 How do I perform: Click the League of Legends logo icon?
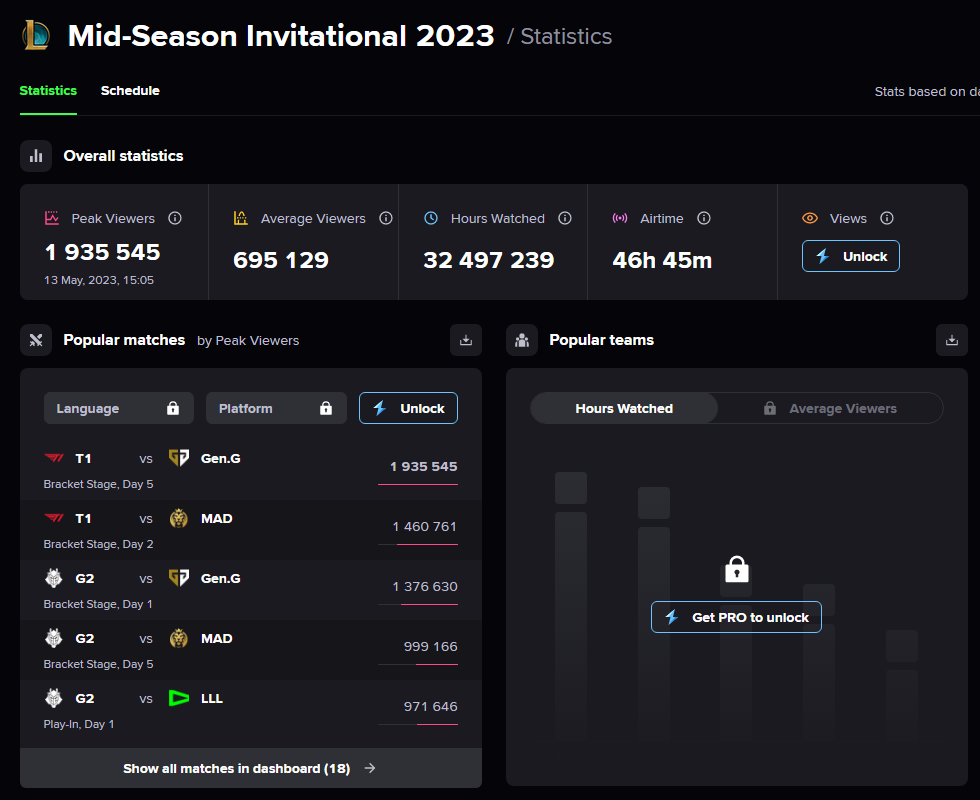[x=36, y=36]
